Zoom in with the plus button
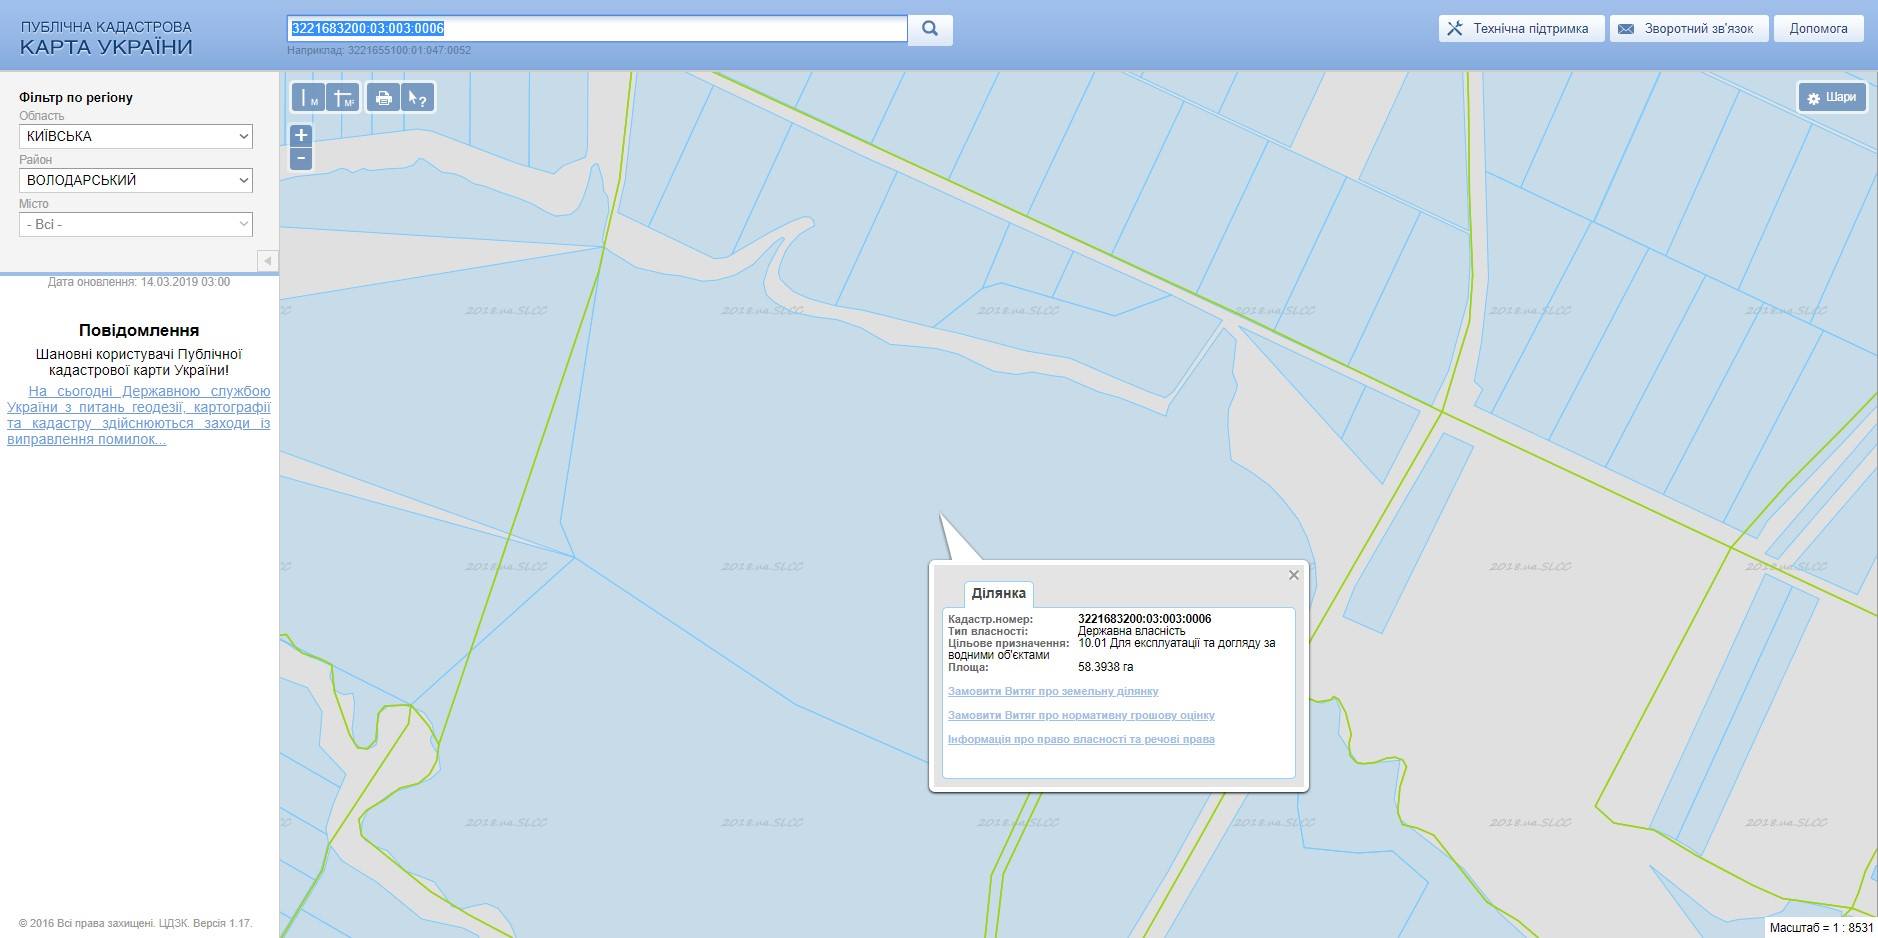 click(301, 135)
